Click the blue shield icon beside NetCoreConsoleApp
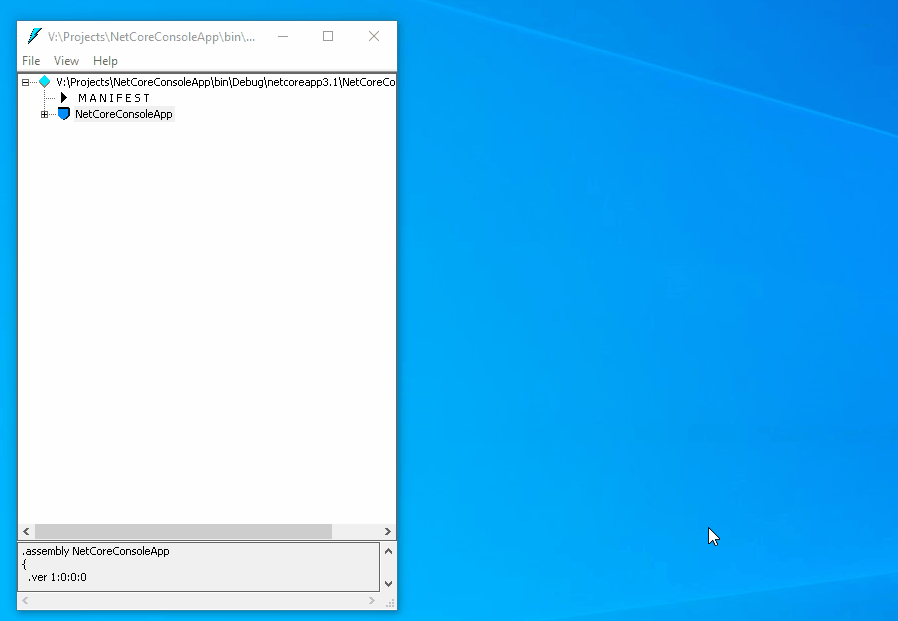Image resolution: width=898 pixels, height=621 pixels. tap(64, 114)
